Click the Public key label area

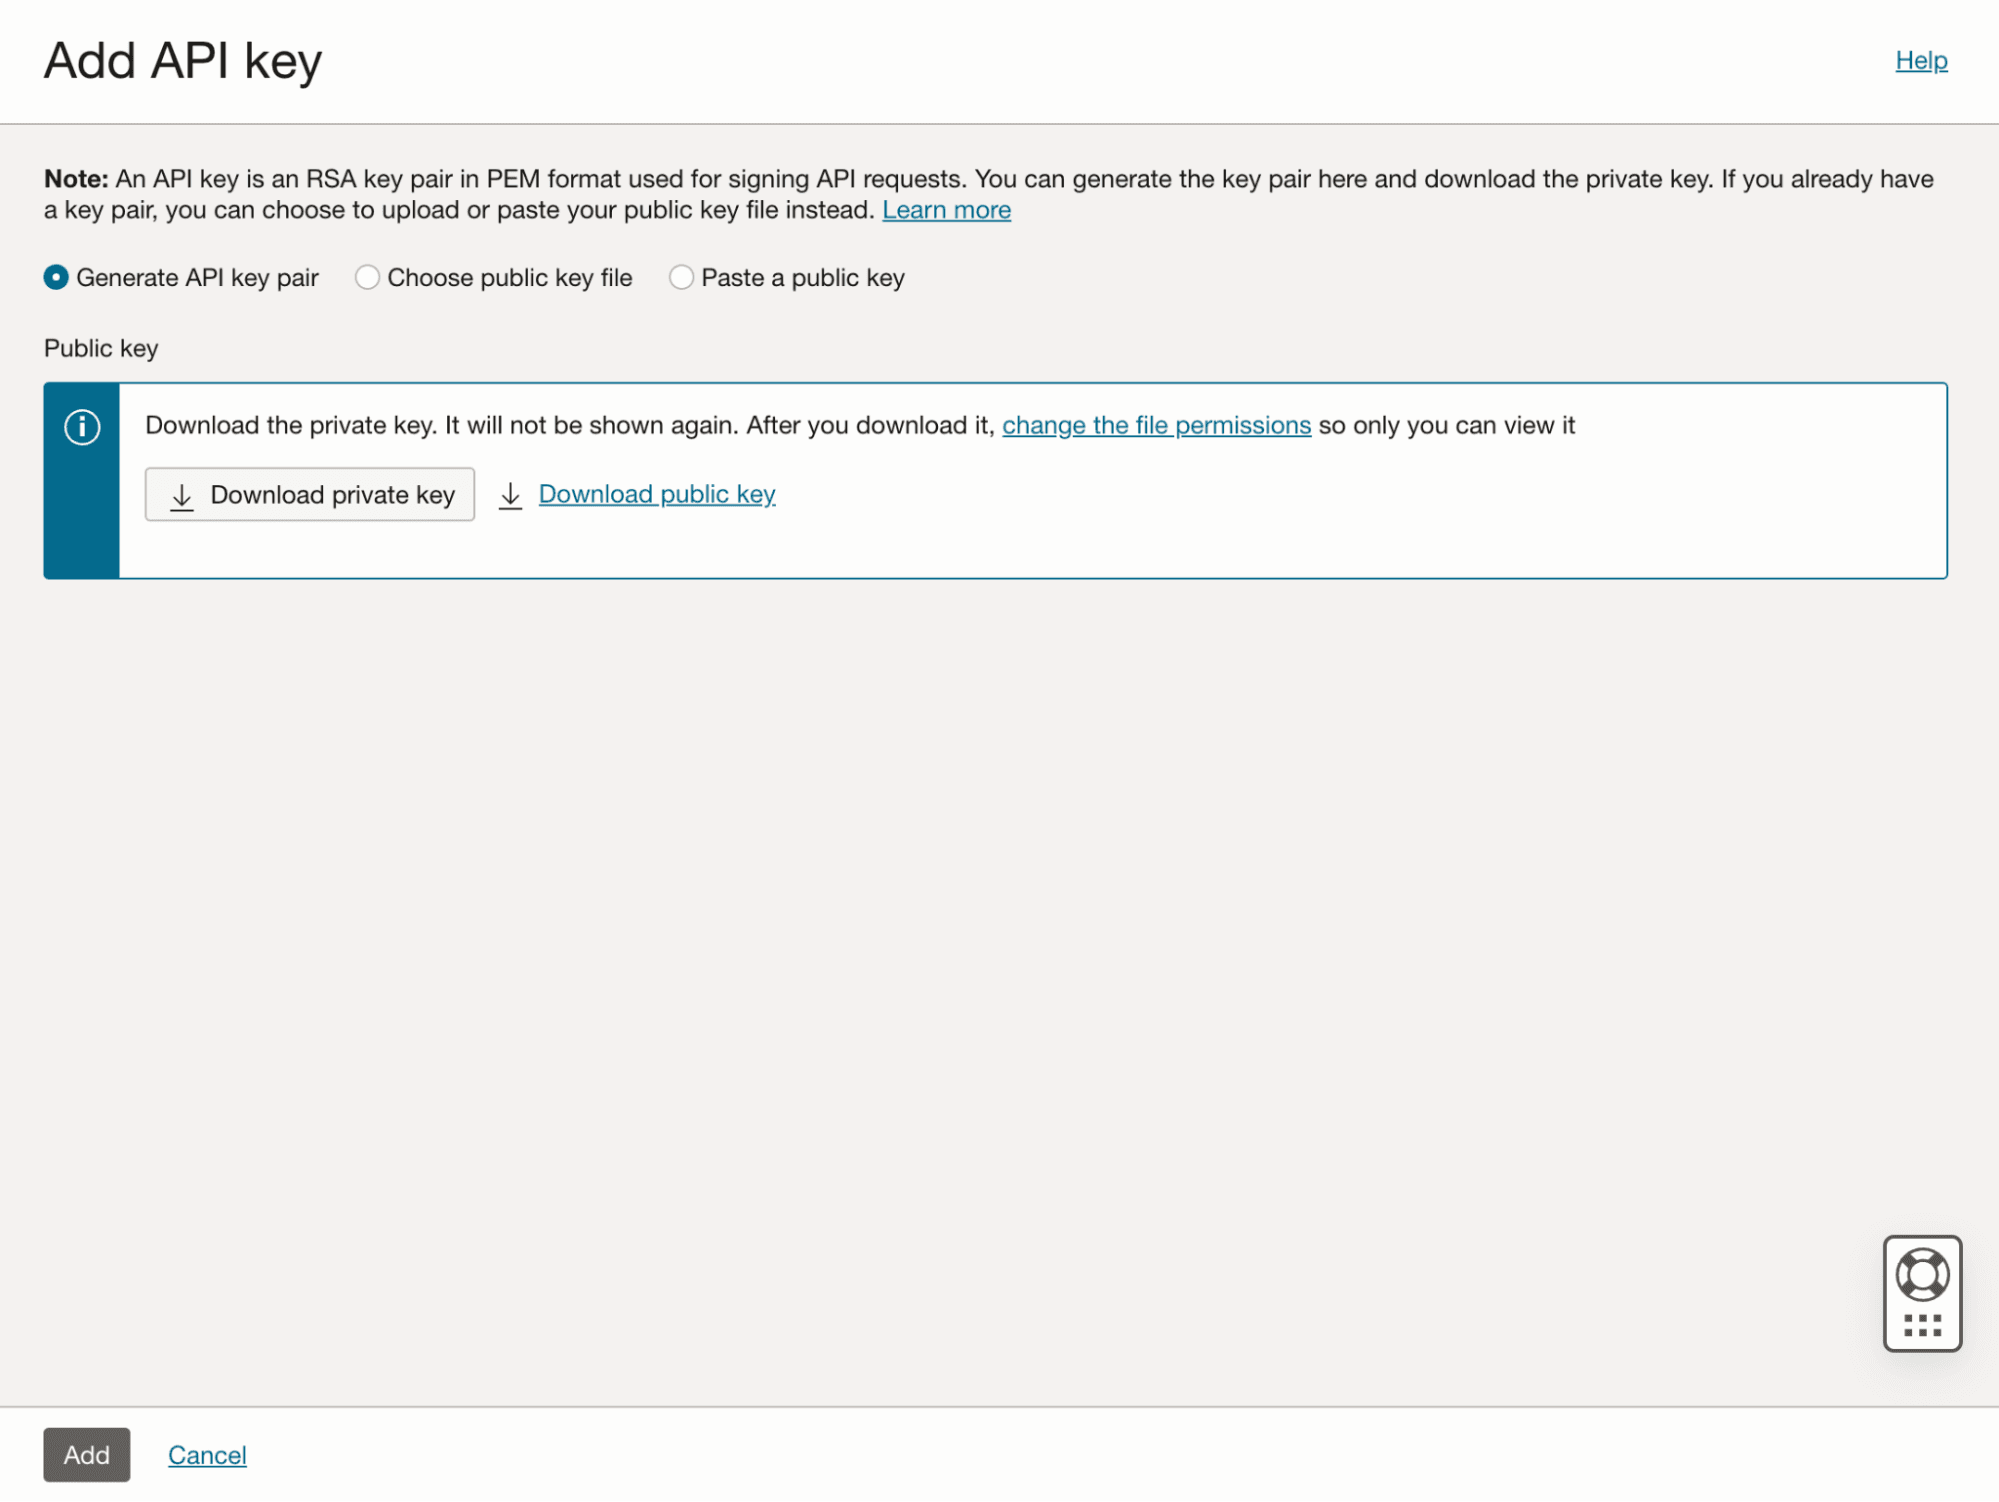101,347
